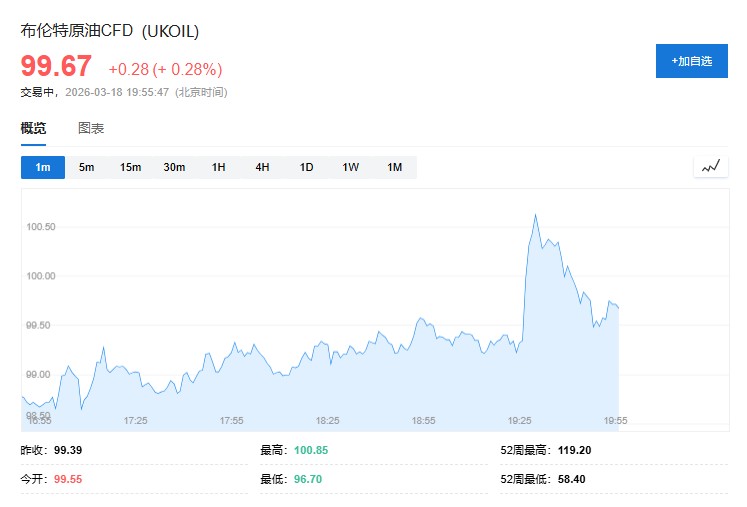The height and width of the screenshot is (507, 747).
Task: Switch to the 1D daily interval
Action: pyautogui.click(x=306, y=167)
